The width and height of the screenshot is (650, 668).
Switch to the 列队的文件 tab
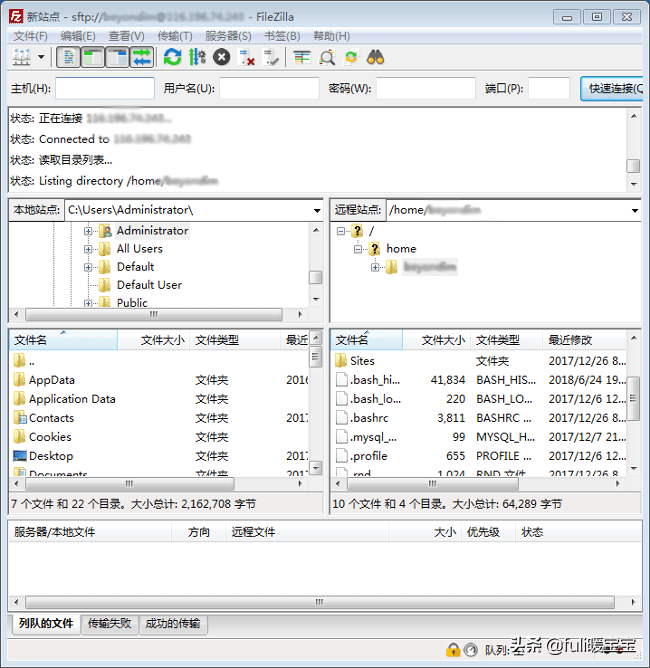pos(46,624)
